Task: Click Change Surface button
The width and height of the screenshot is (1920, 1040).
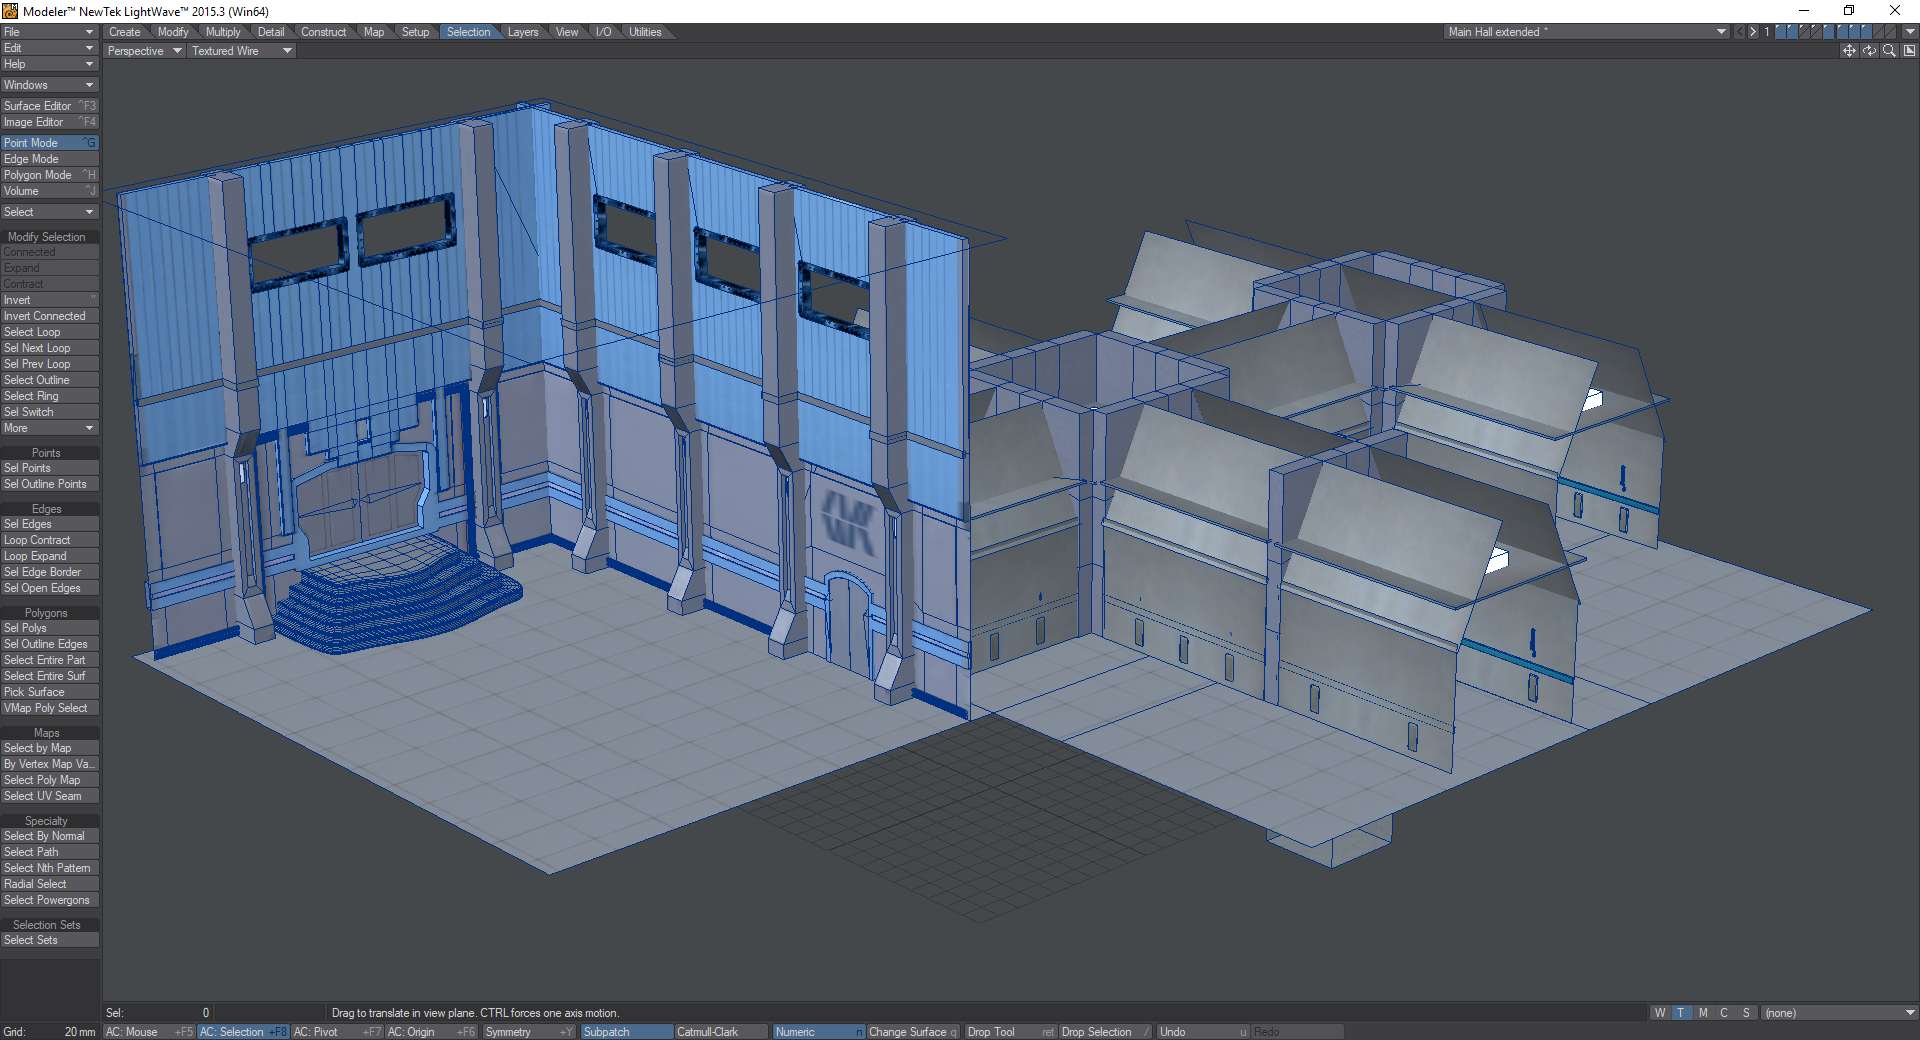Action: 913,1032
